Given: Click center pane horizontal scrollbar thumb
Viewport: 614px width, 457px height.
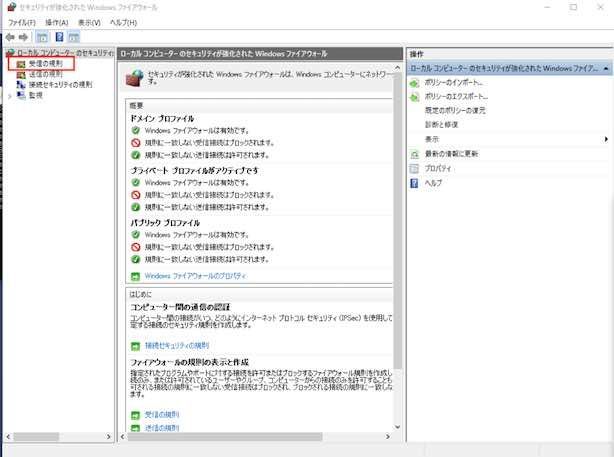Looking at the screenshot, I should tap(225, 436).
